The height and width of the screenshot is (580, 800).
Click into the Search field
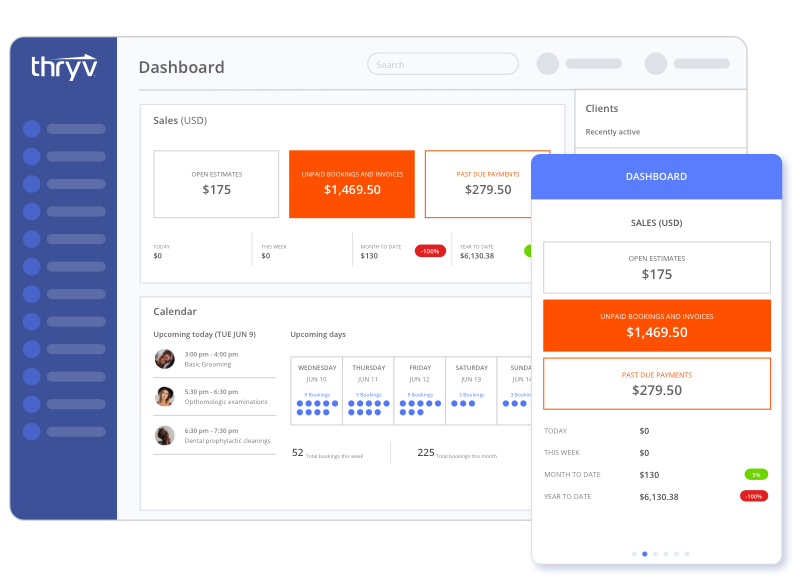(443, 64)
